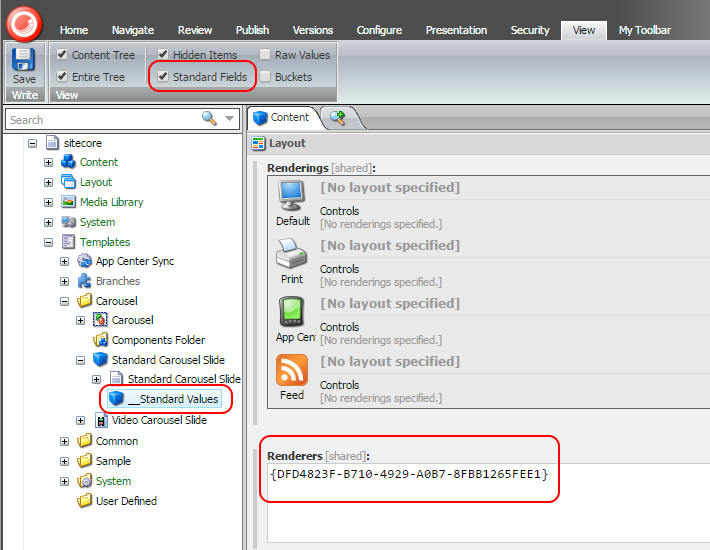710x550 pixels.
Task: Click the Carousel template icon
Action: tap(100, 320)
